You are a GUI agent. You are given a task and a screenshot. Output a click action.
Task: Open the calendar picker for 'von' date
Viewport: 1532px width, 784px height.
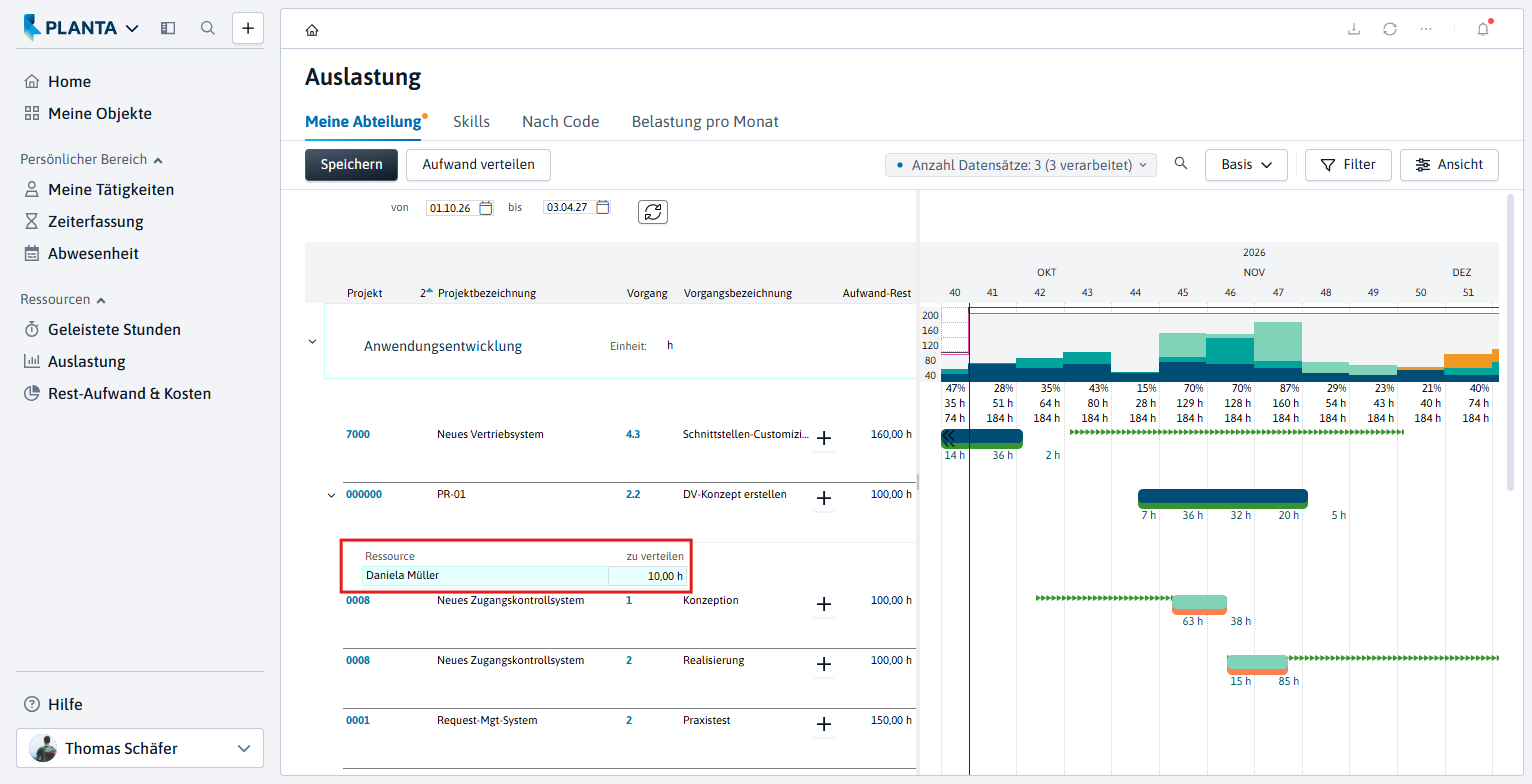(486, 208)
